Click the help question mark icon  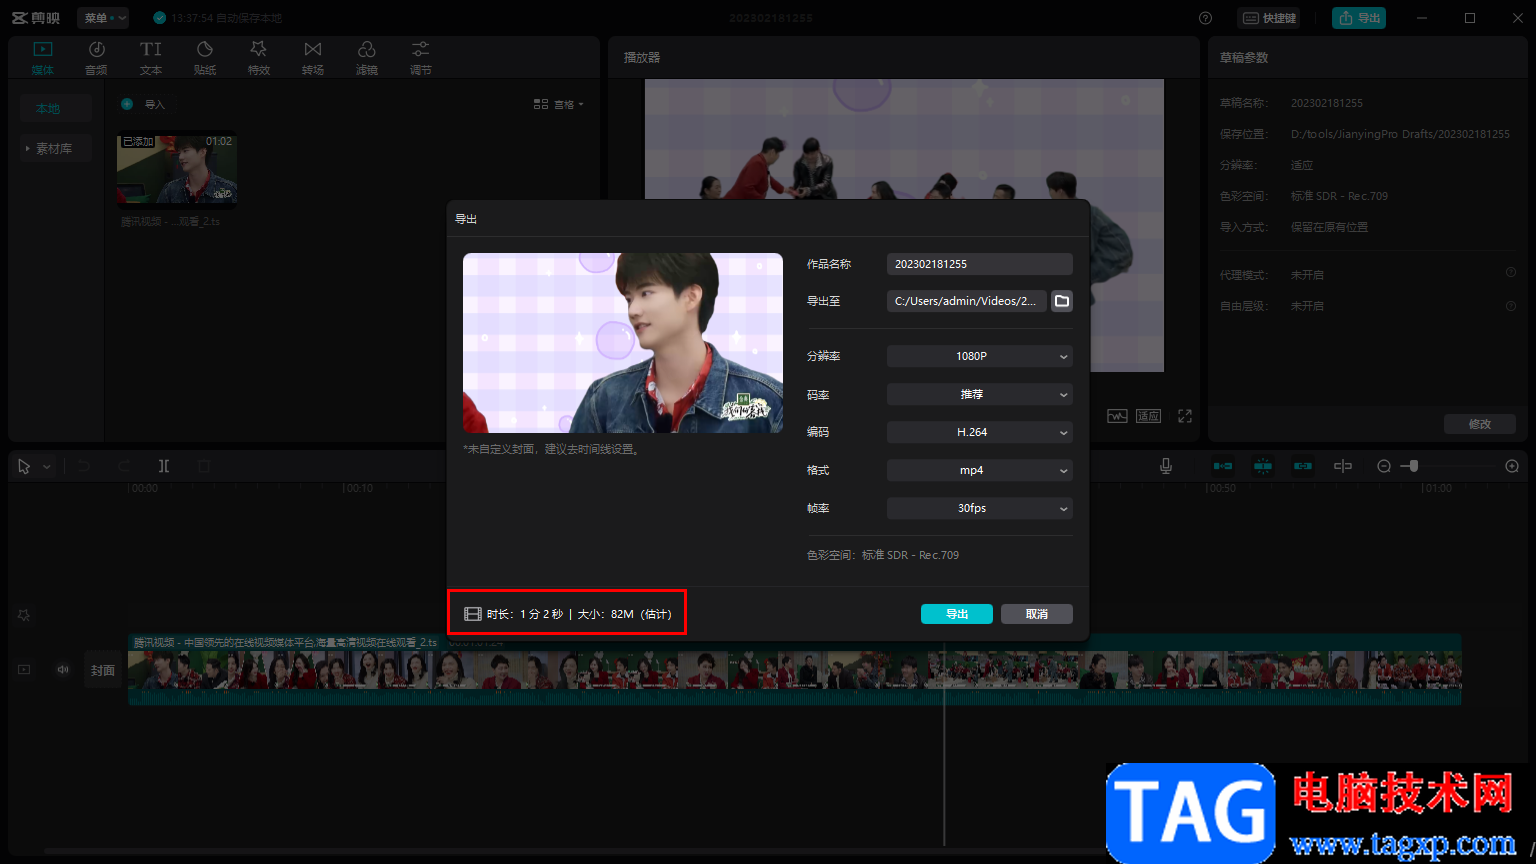[1205, 18]
